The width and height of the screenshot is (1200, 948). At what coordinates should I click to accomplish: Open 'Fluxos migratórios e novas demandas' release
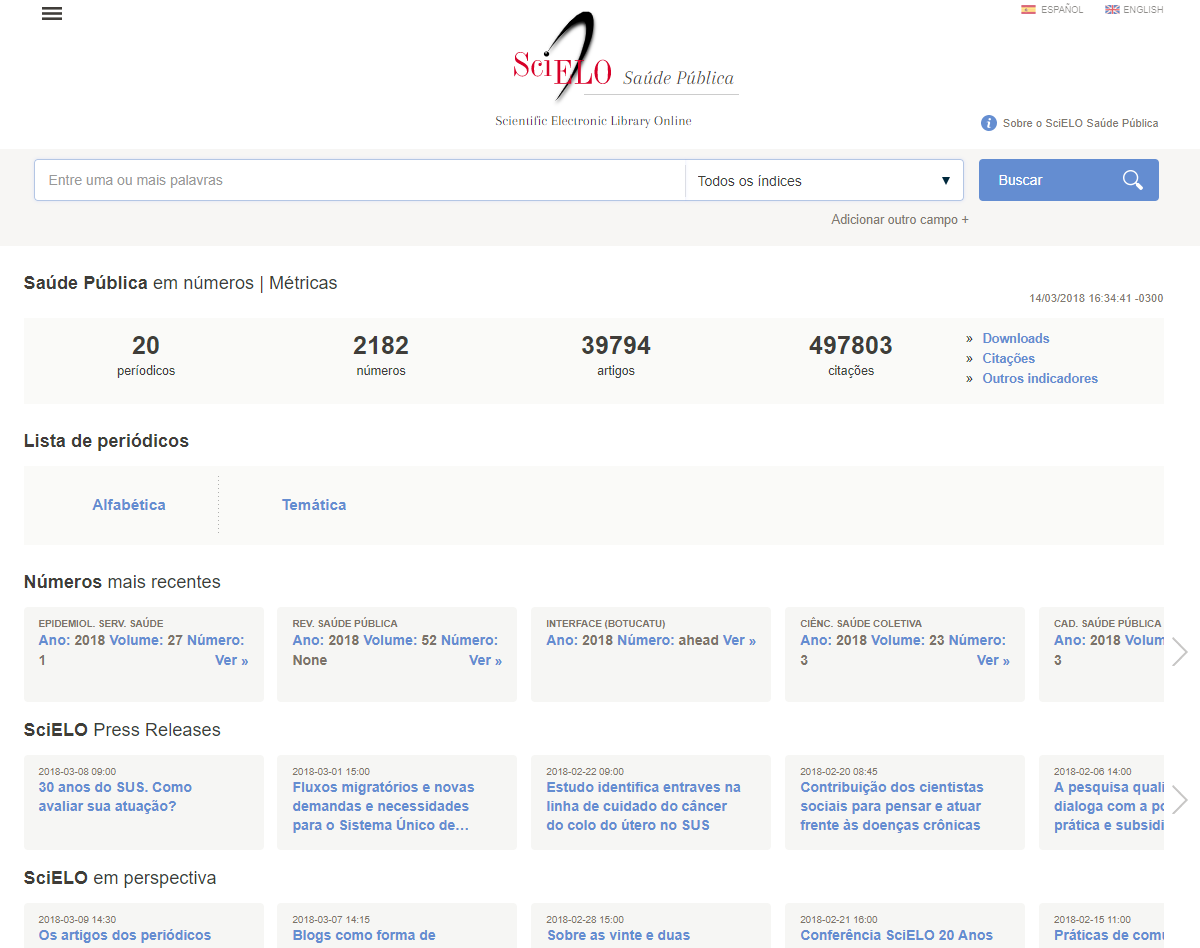(383, 806)
